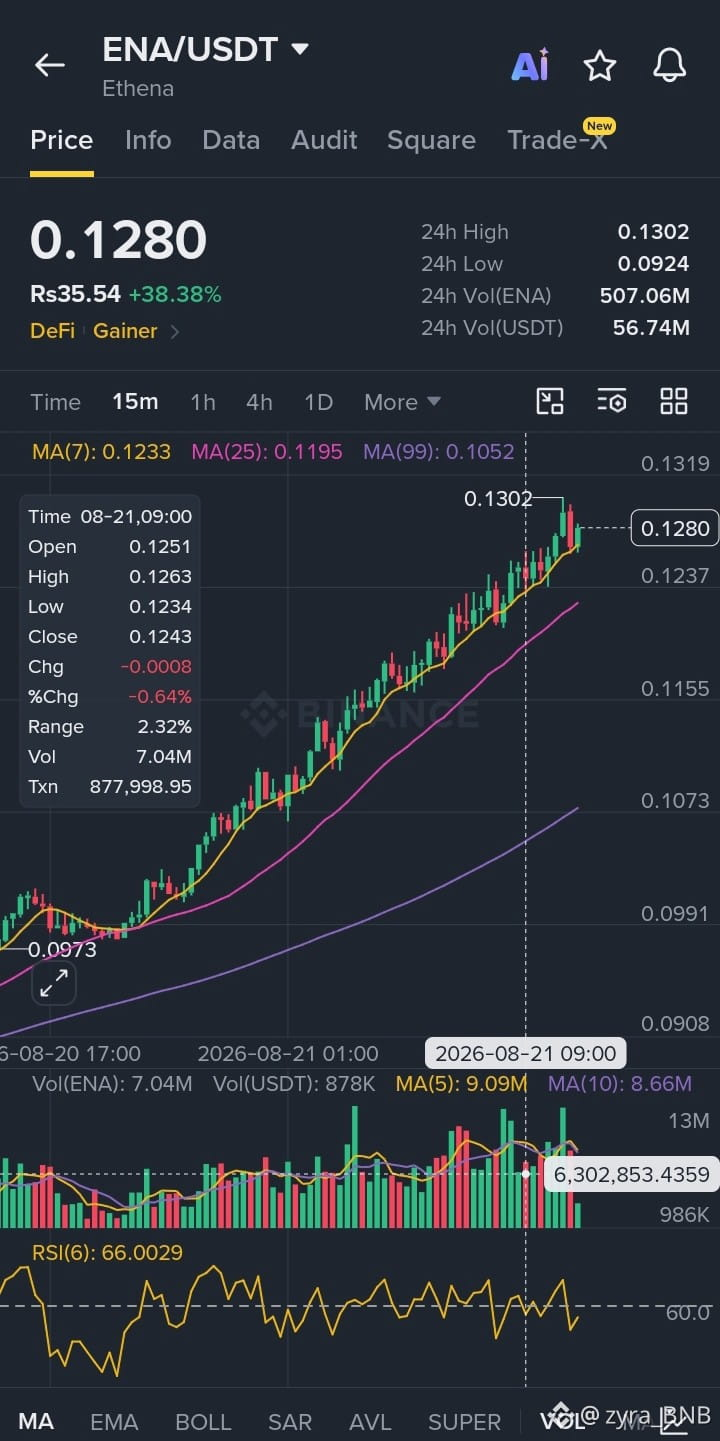Viewport: 720px width, 1441px height.
Task: Tap the current price label 0.1280 on axis
Action: [675, 528]
